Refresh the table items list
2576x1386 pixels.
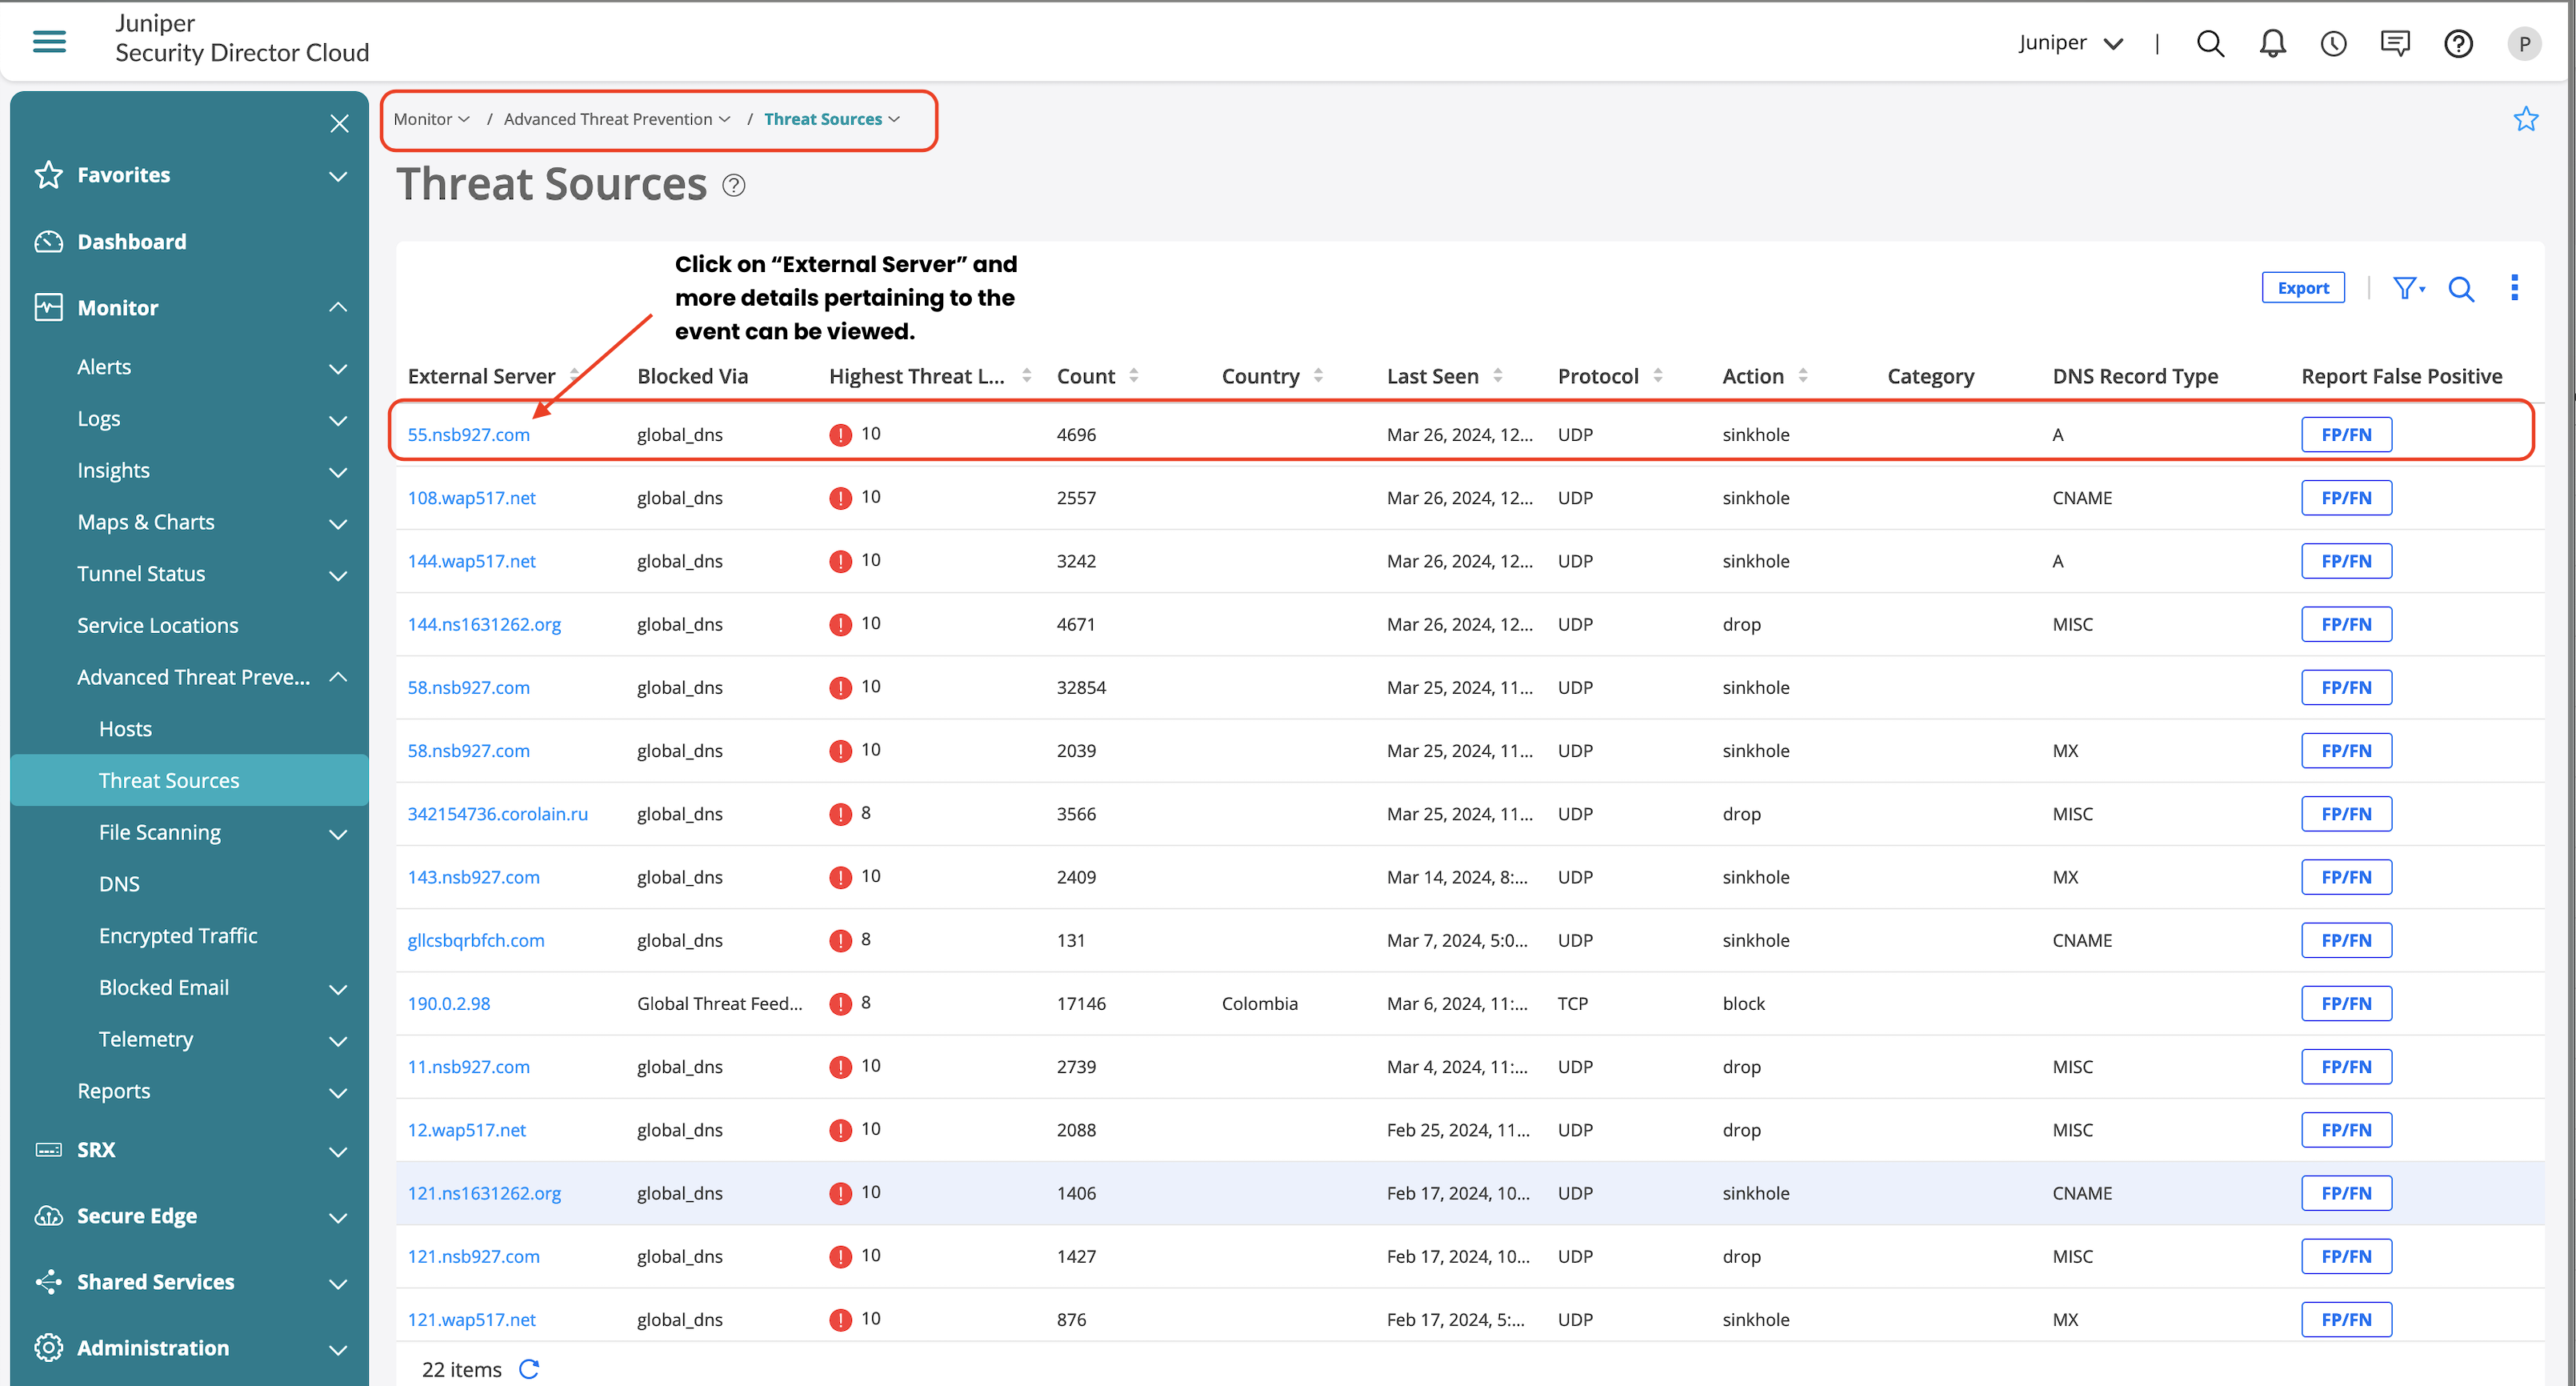(x=529, y=1369)
